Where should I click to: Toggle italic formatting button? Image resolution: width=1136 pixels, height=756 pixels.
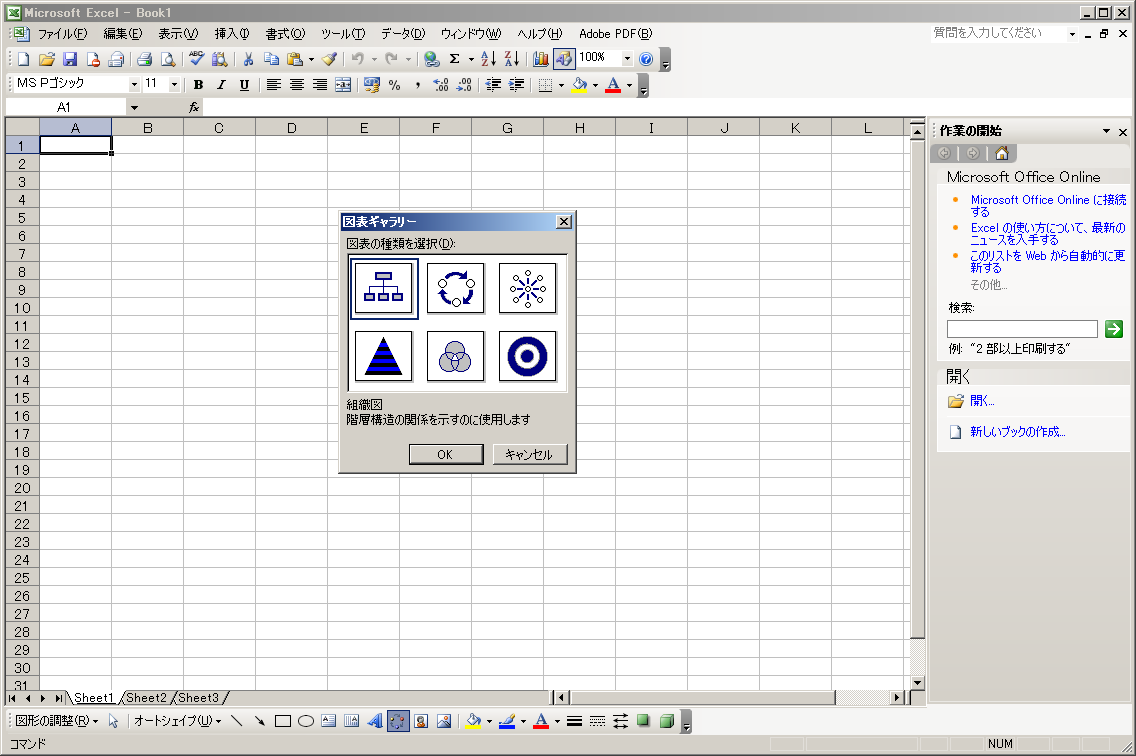coord(221,85)
